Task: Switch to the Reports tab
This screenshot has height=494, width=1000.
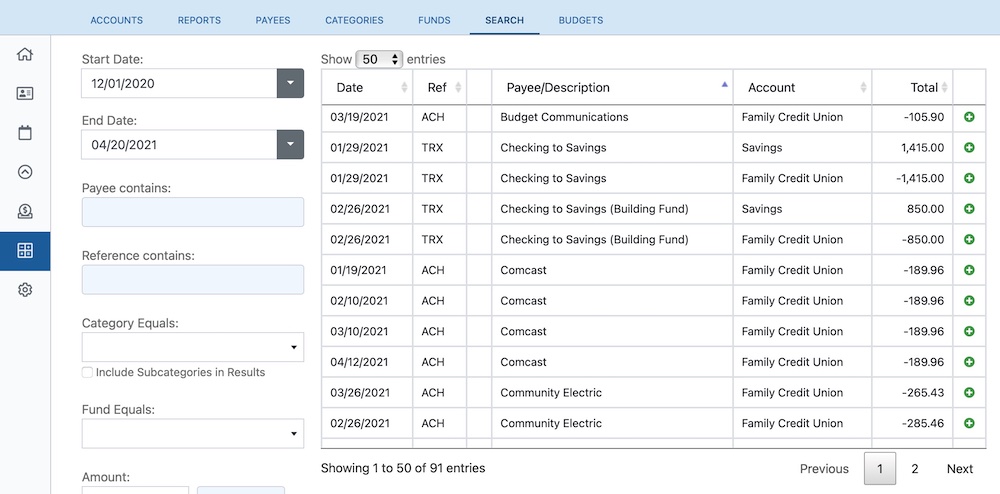Action: (x=199, y=20)
